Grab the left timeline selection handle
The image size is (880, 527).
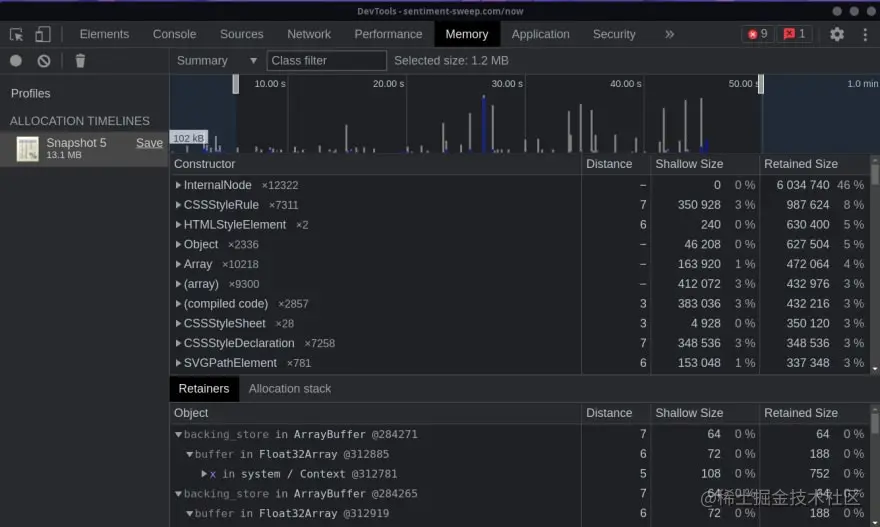(236, 84)
